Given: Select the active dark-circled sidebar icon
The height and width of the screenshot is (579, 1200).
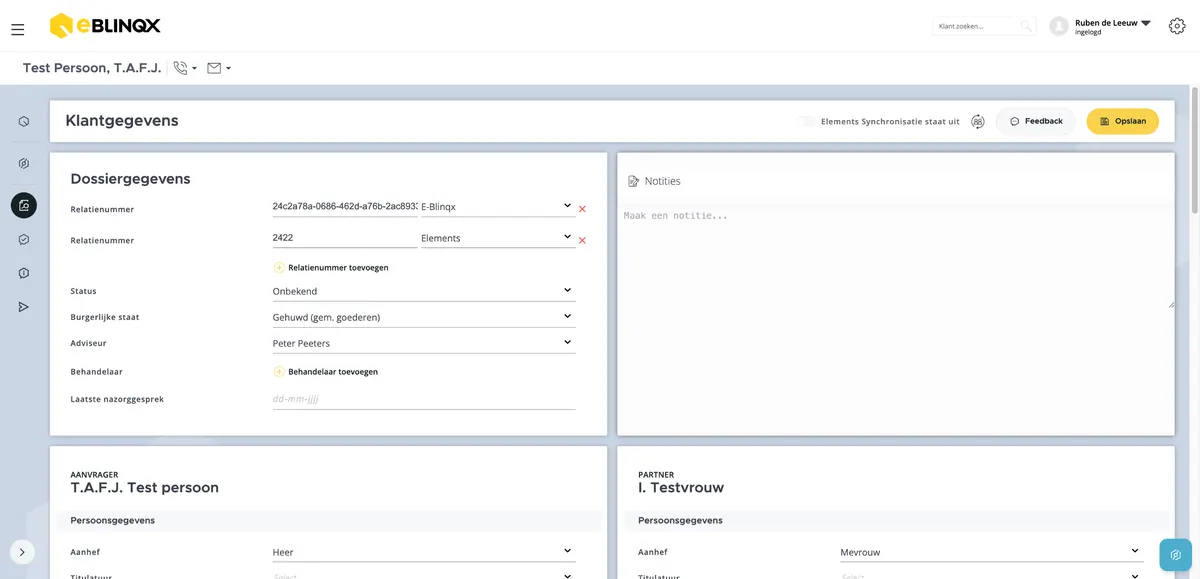Looking at the screenshot, I should tap(24, 206).
